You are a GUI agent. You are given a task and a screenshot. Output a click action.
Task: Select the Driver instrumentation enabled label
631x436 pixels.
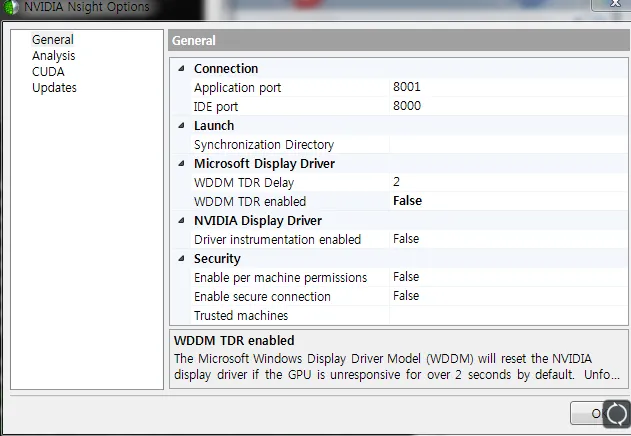coord(277,240)
